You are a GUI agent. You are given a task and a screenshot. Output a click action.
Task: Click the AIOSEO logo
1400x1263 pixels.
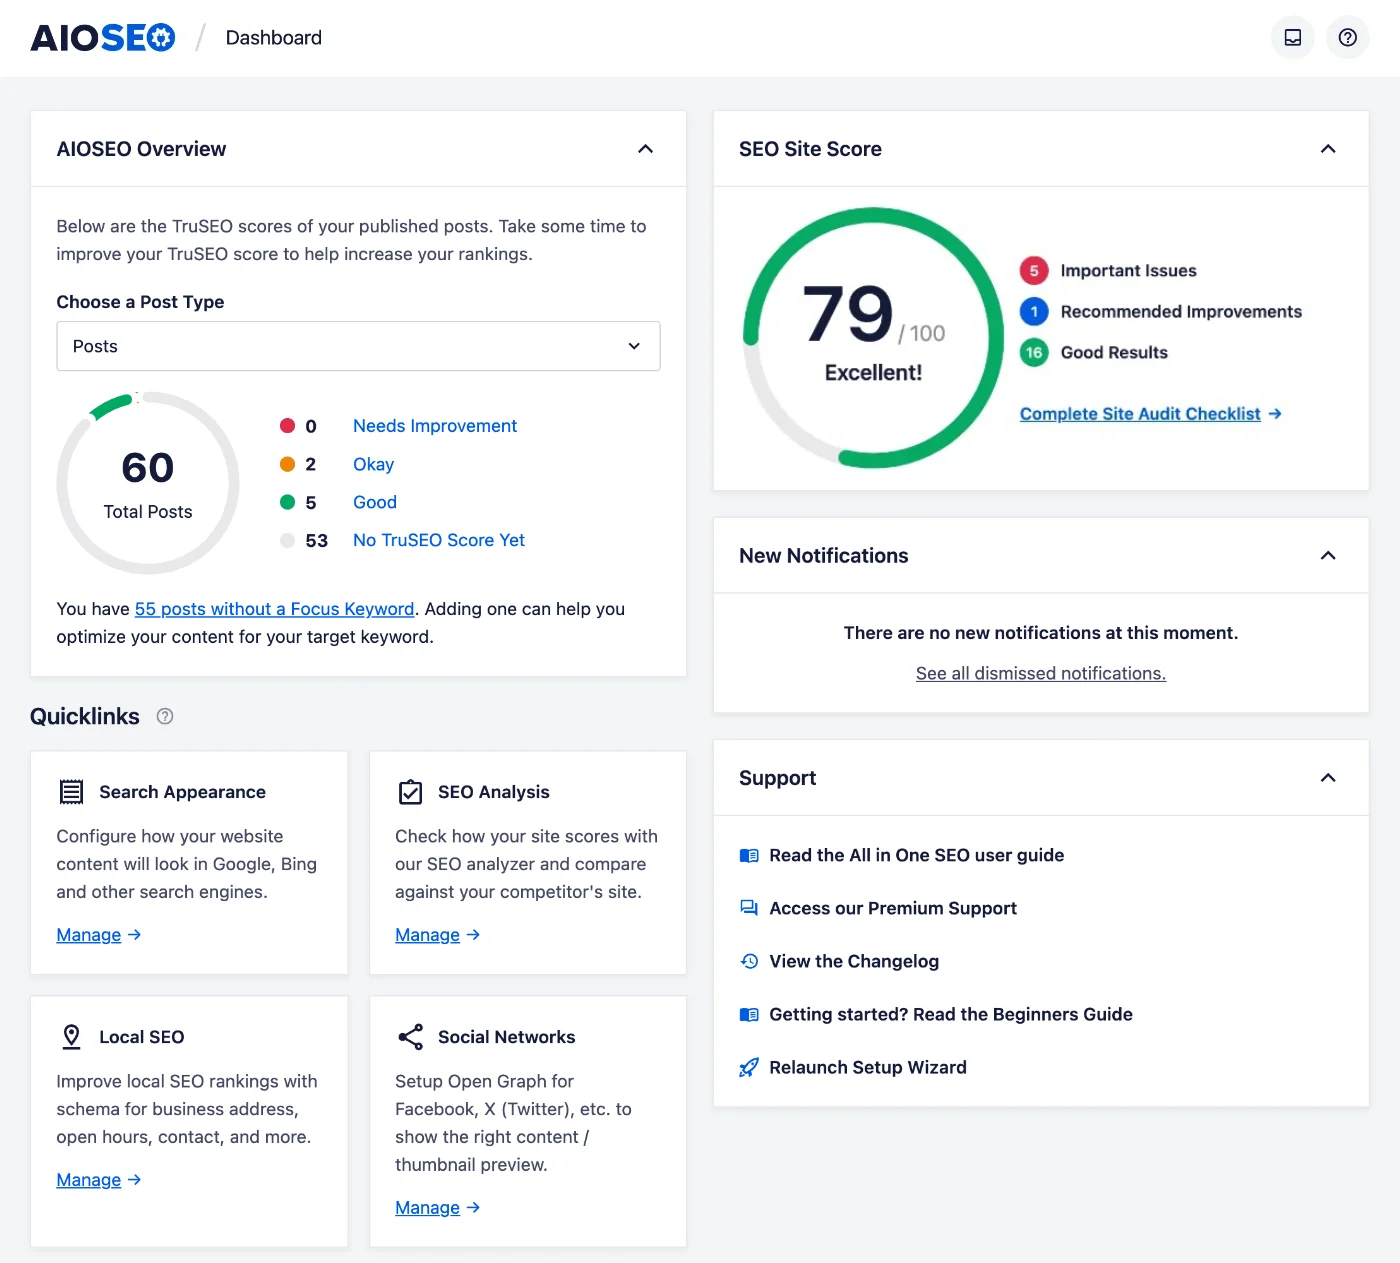[x=102, y=37]
